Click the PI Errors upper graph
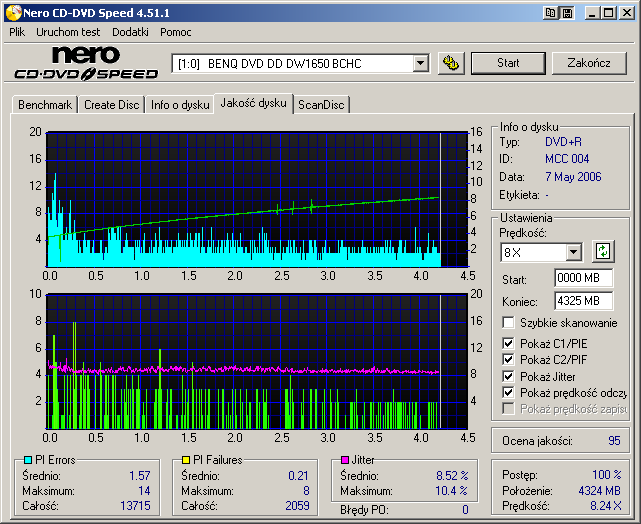 coord(257,199)
